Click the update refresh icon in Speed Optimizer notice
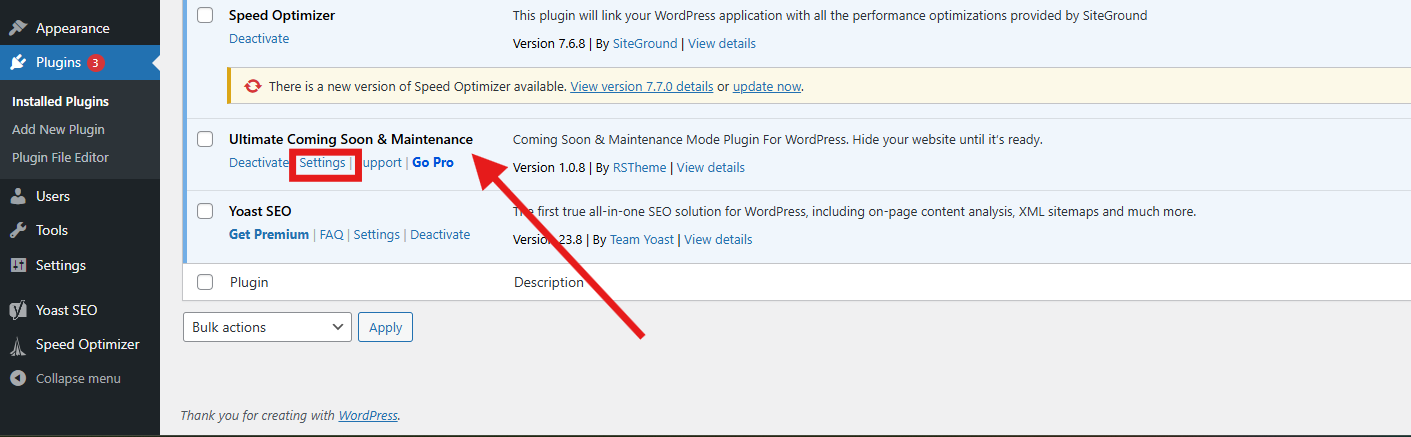The width and height of the screenshot is (1411, 437). coord(253,86)
